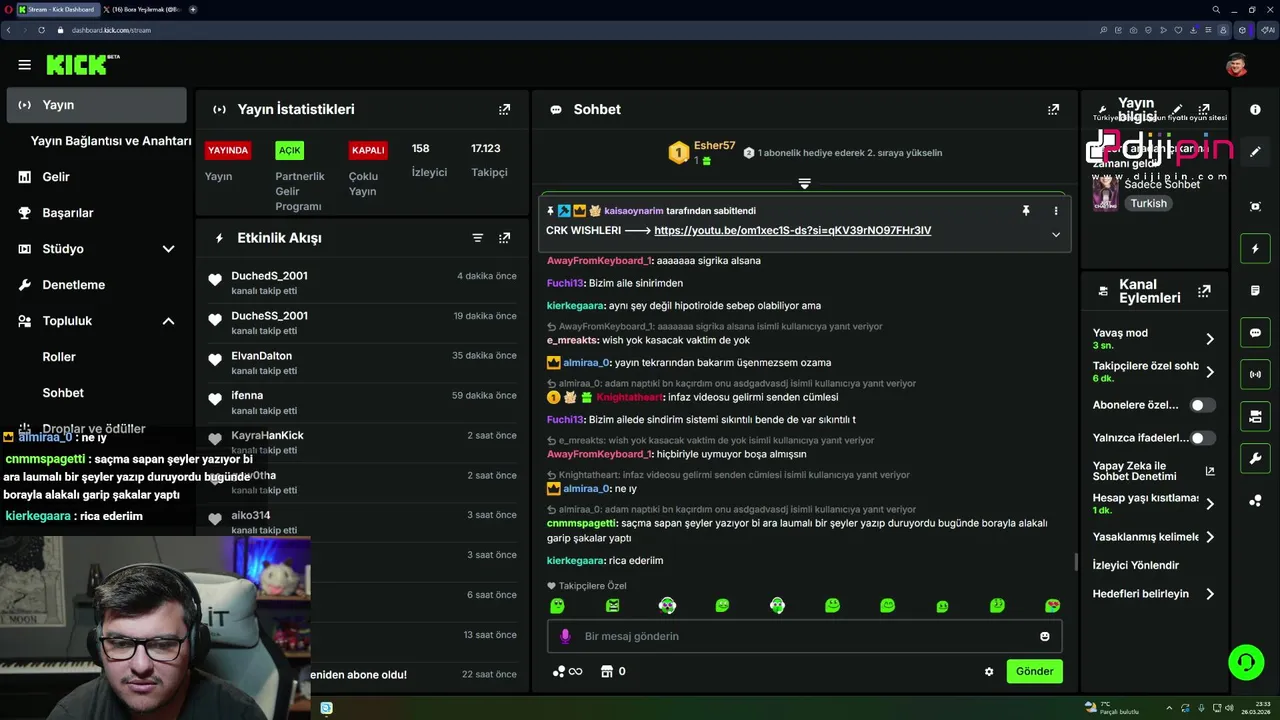The width and height of the screenshot is (1280, 720).
Task: Open Sohbet under Topluluk
Action: pyautogui.click(x=63, y=393)
